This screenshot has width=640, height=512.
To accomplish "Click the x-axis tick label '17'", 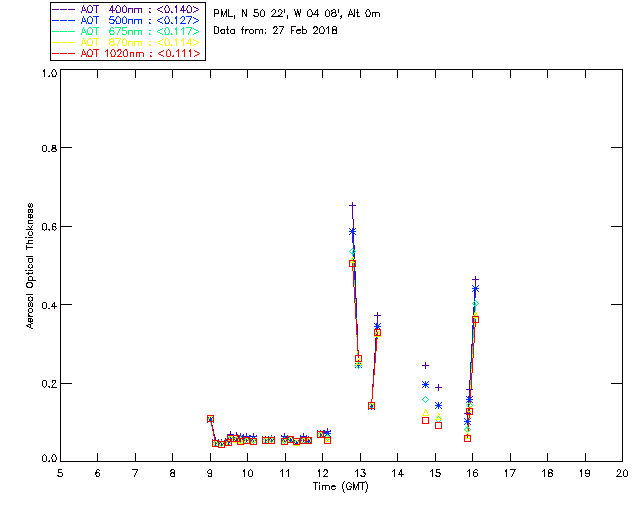I will (x=510, y=473).
